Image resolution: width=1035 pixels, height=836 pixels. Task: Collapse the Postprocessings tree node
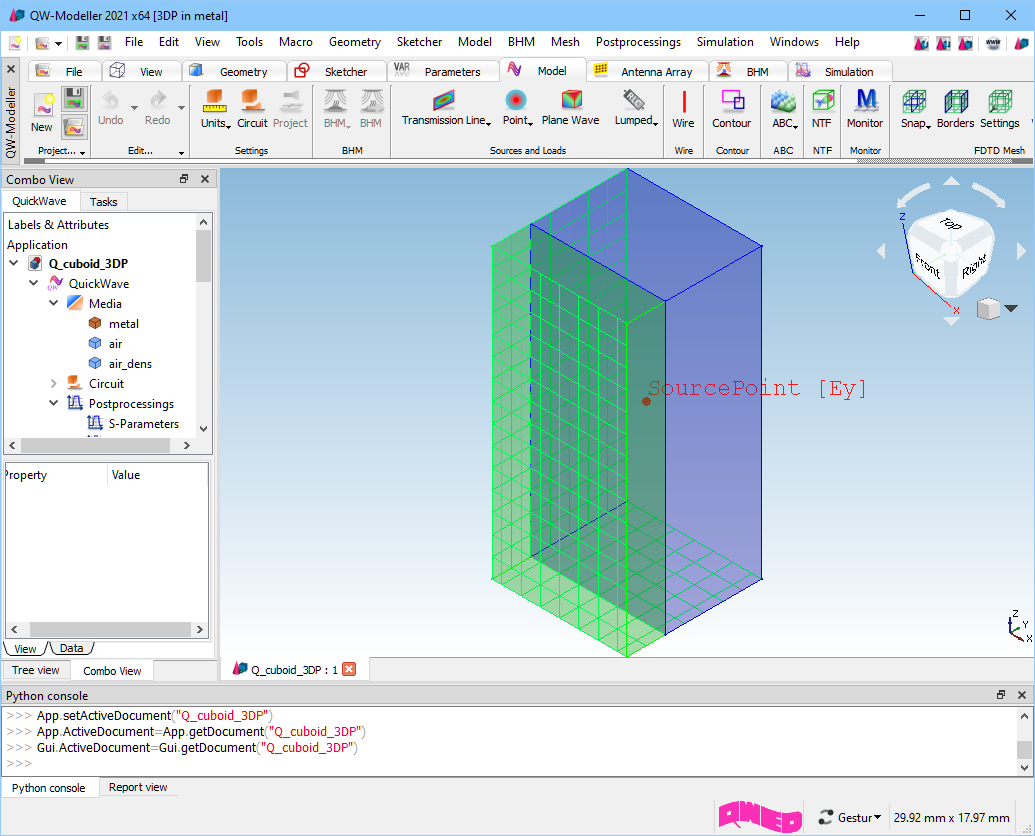point(53,403)
